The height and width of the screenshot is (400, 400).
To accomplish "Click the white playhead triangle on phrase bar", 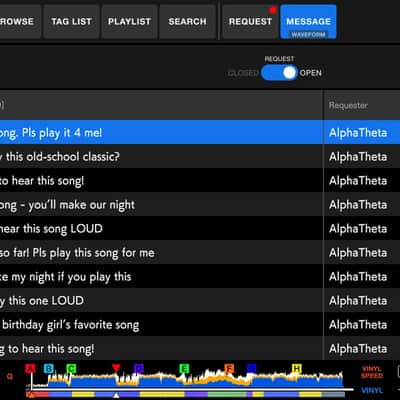I will [x=116, y=395].
